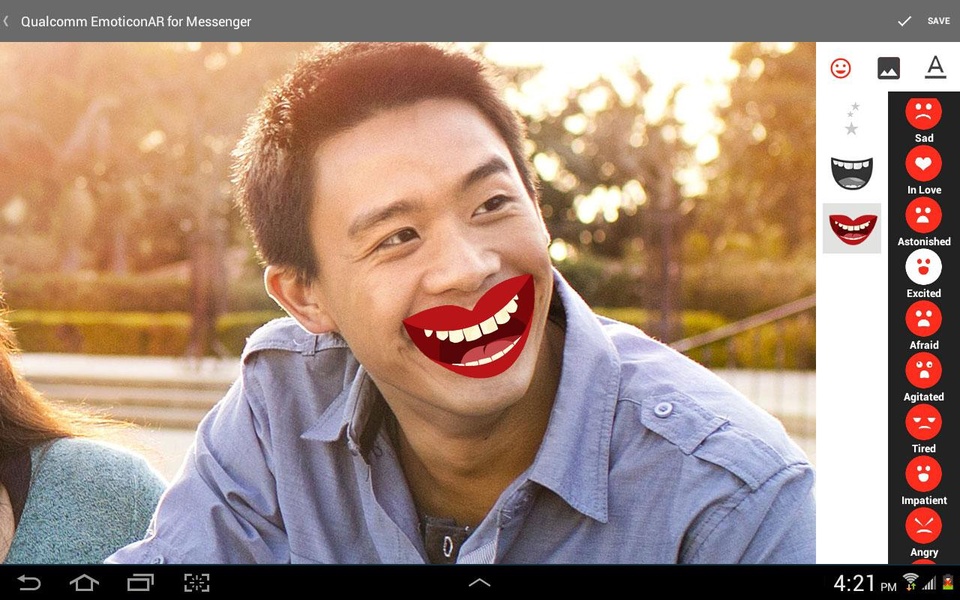Choose the Afraid emoticon
Screen dimensions: 960x600
pyautogui.click(x=923, y=319)
